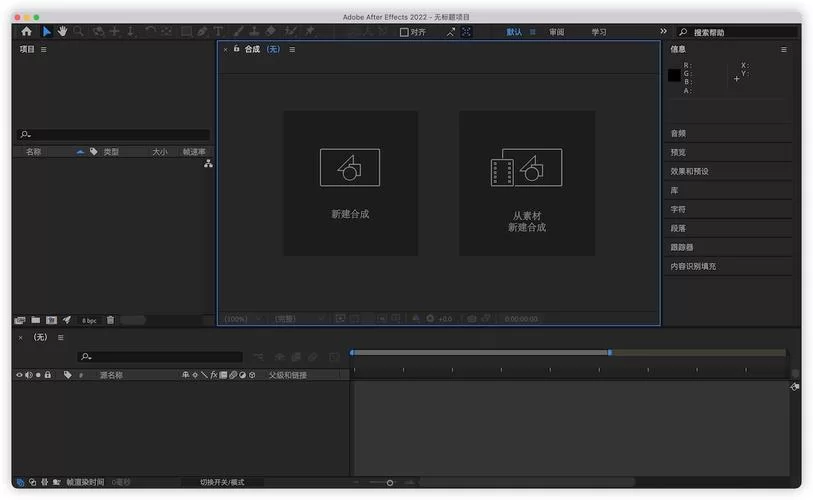The height and width of the screenshot is (500, 813).
Task: Select the Pen tool
Action: pos(203,32)
